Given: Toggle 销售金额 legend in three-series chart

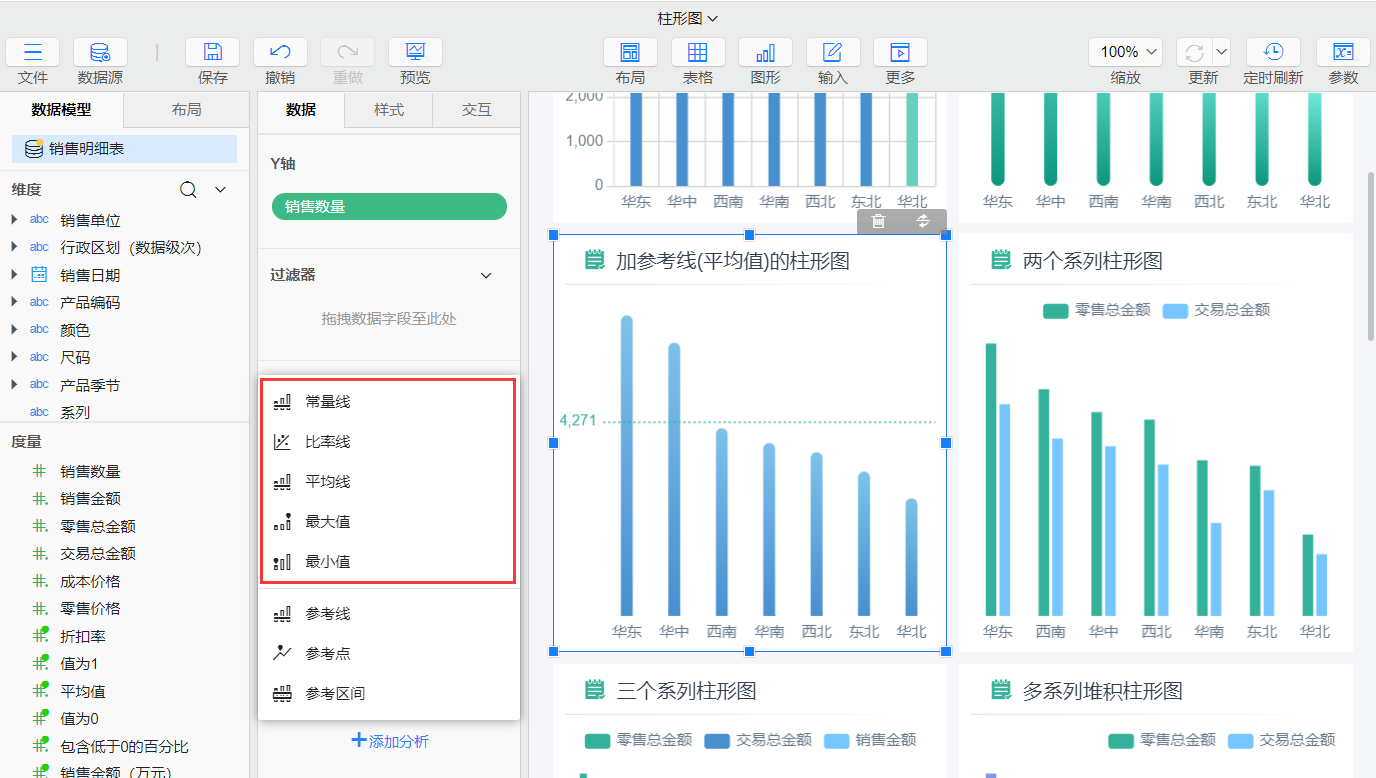Looking at the screenshot, I should click(x=870, y=741).
